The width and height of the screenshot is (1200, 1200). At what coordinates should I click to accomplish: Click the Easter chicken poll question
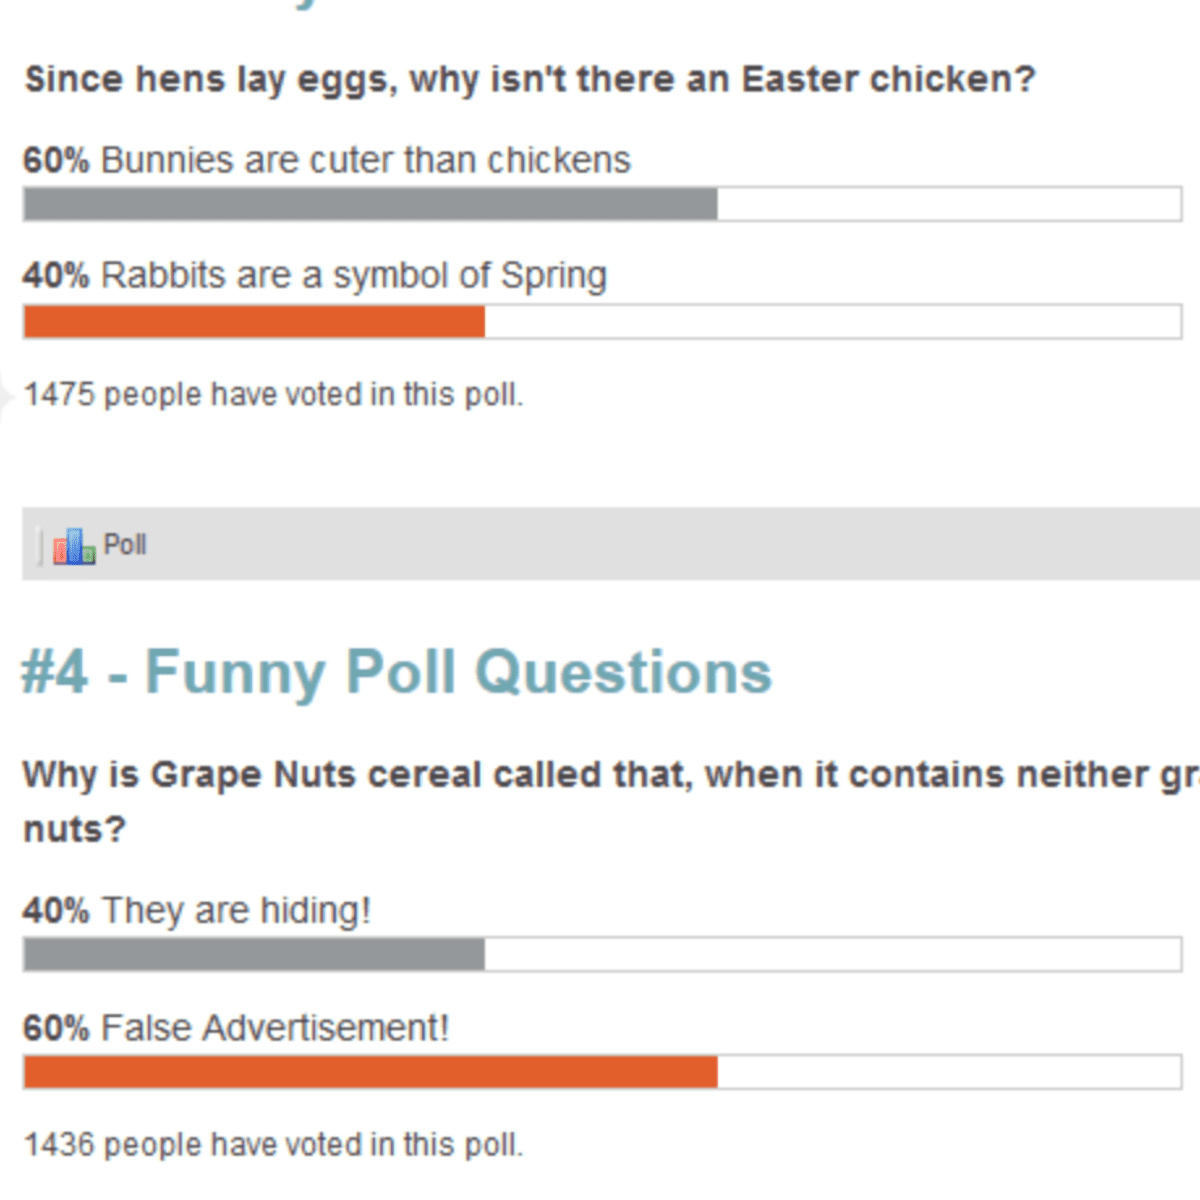click(530, 79)
